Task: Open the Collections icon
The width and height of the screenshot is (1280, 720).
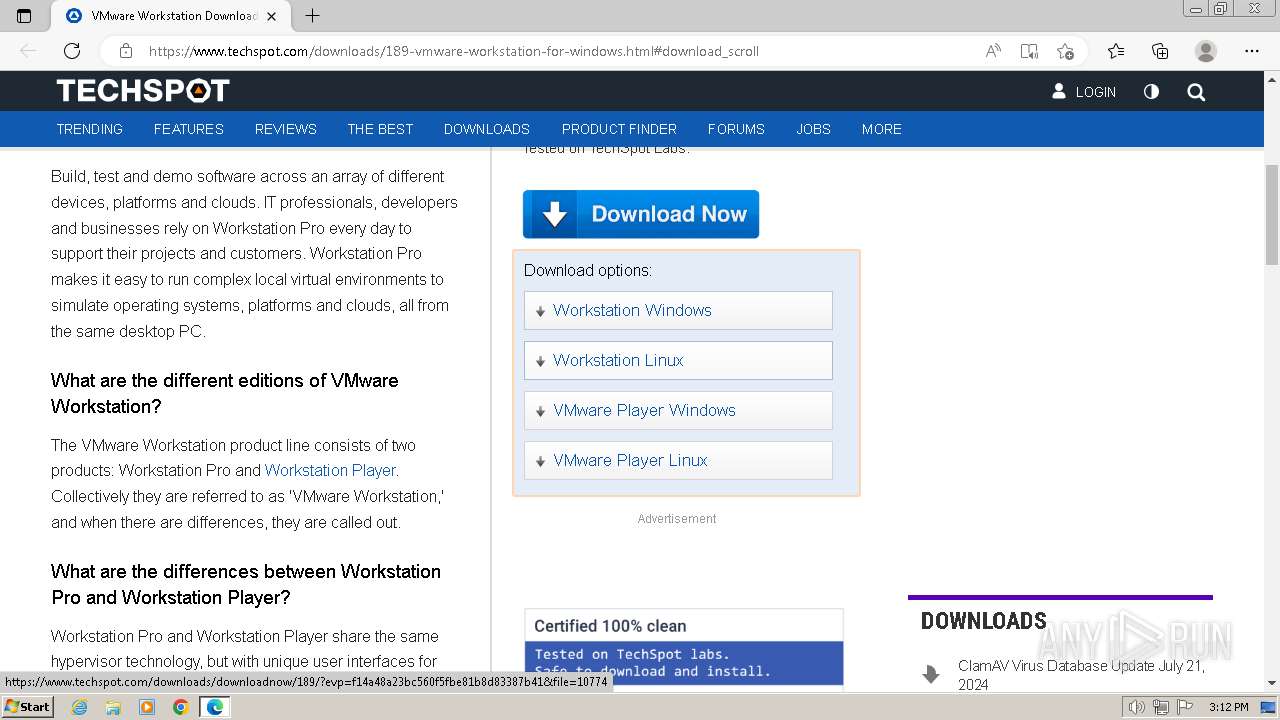Action: tap(1160, 51)
